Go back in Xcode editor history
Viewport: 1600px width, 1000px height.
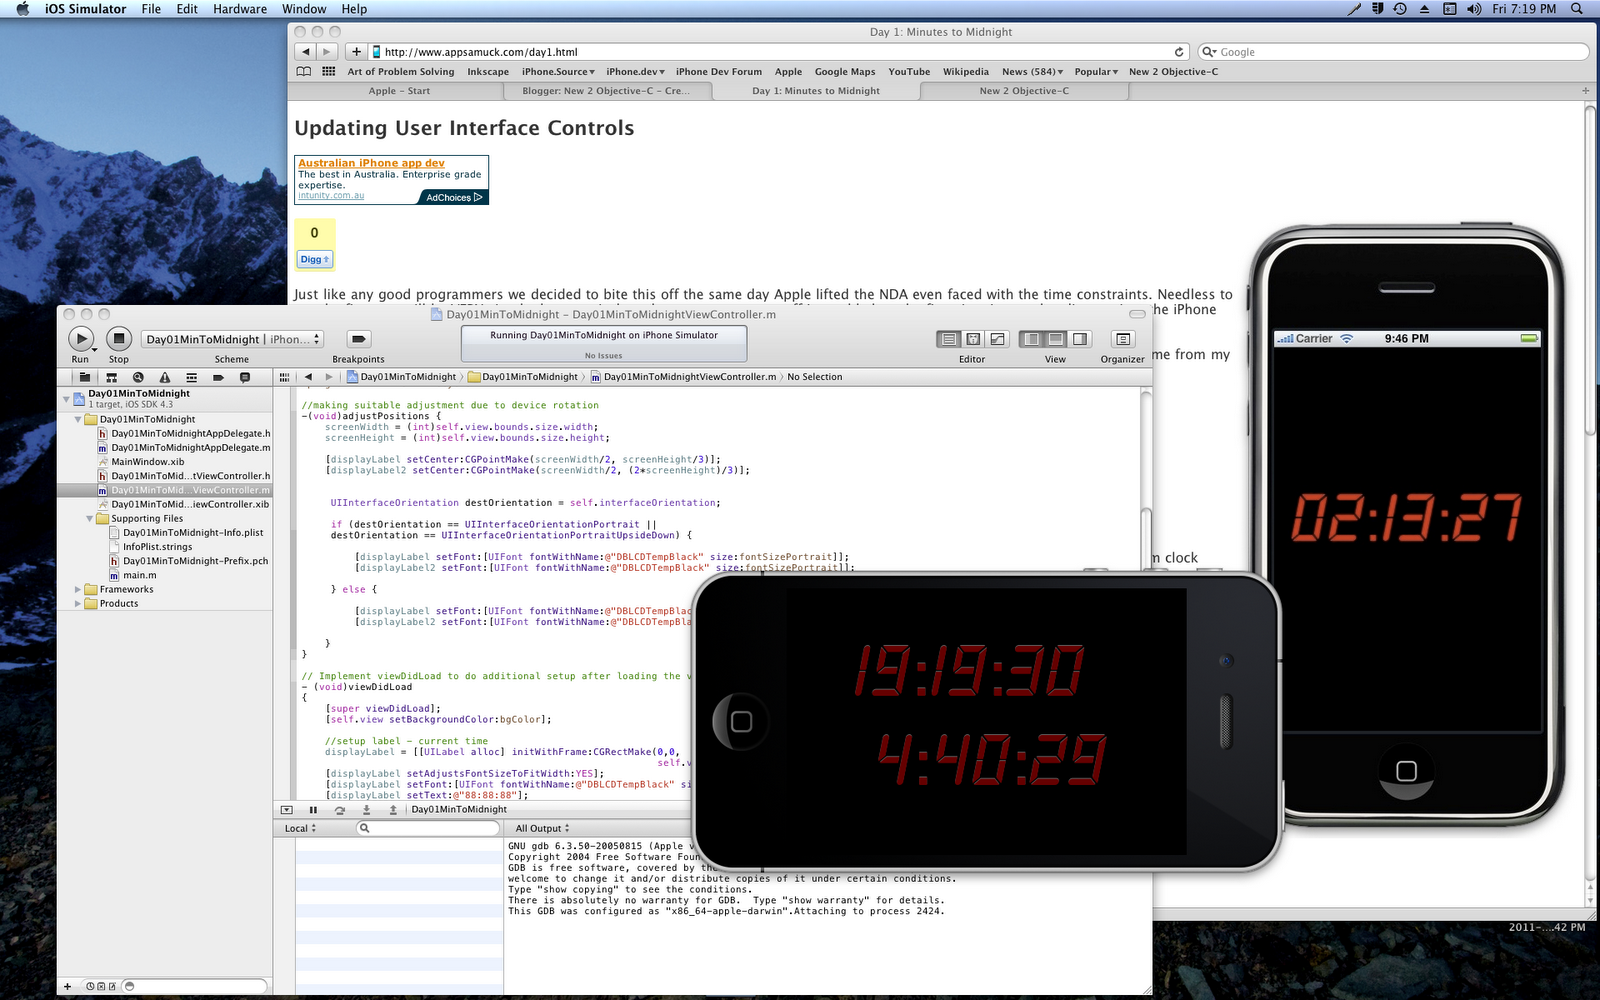pyautogui.click(x=308, y=377)
